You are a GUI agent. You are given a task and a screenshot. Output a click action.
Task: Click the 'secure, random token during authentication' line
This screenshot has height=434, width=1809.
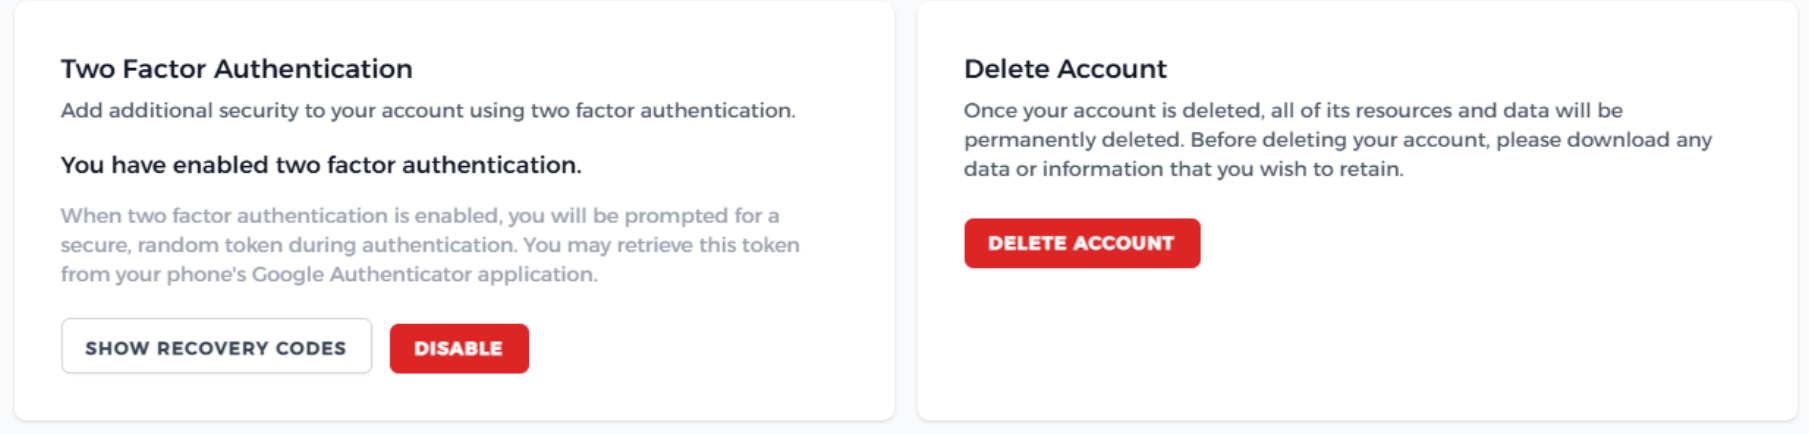pos(290,245)
